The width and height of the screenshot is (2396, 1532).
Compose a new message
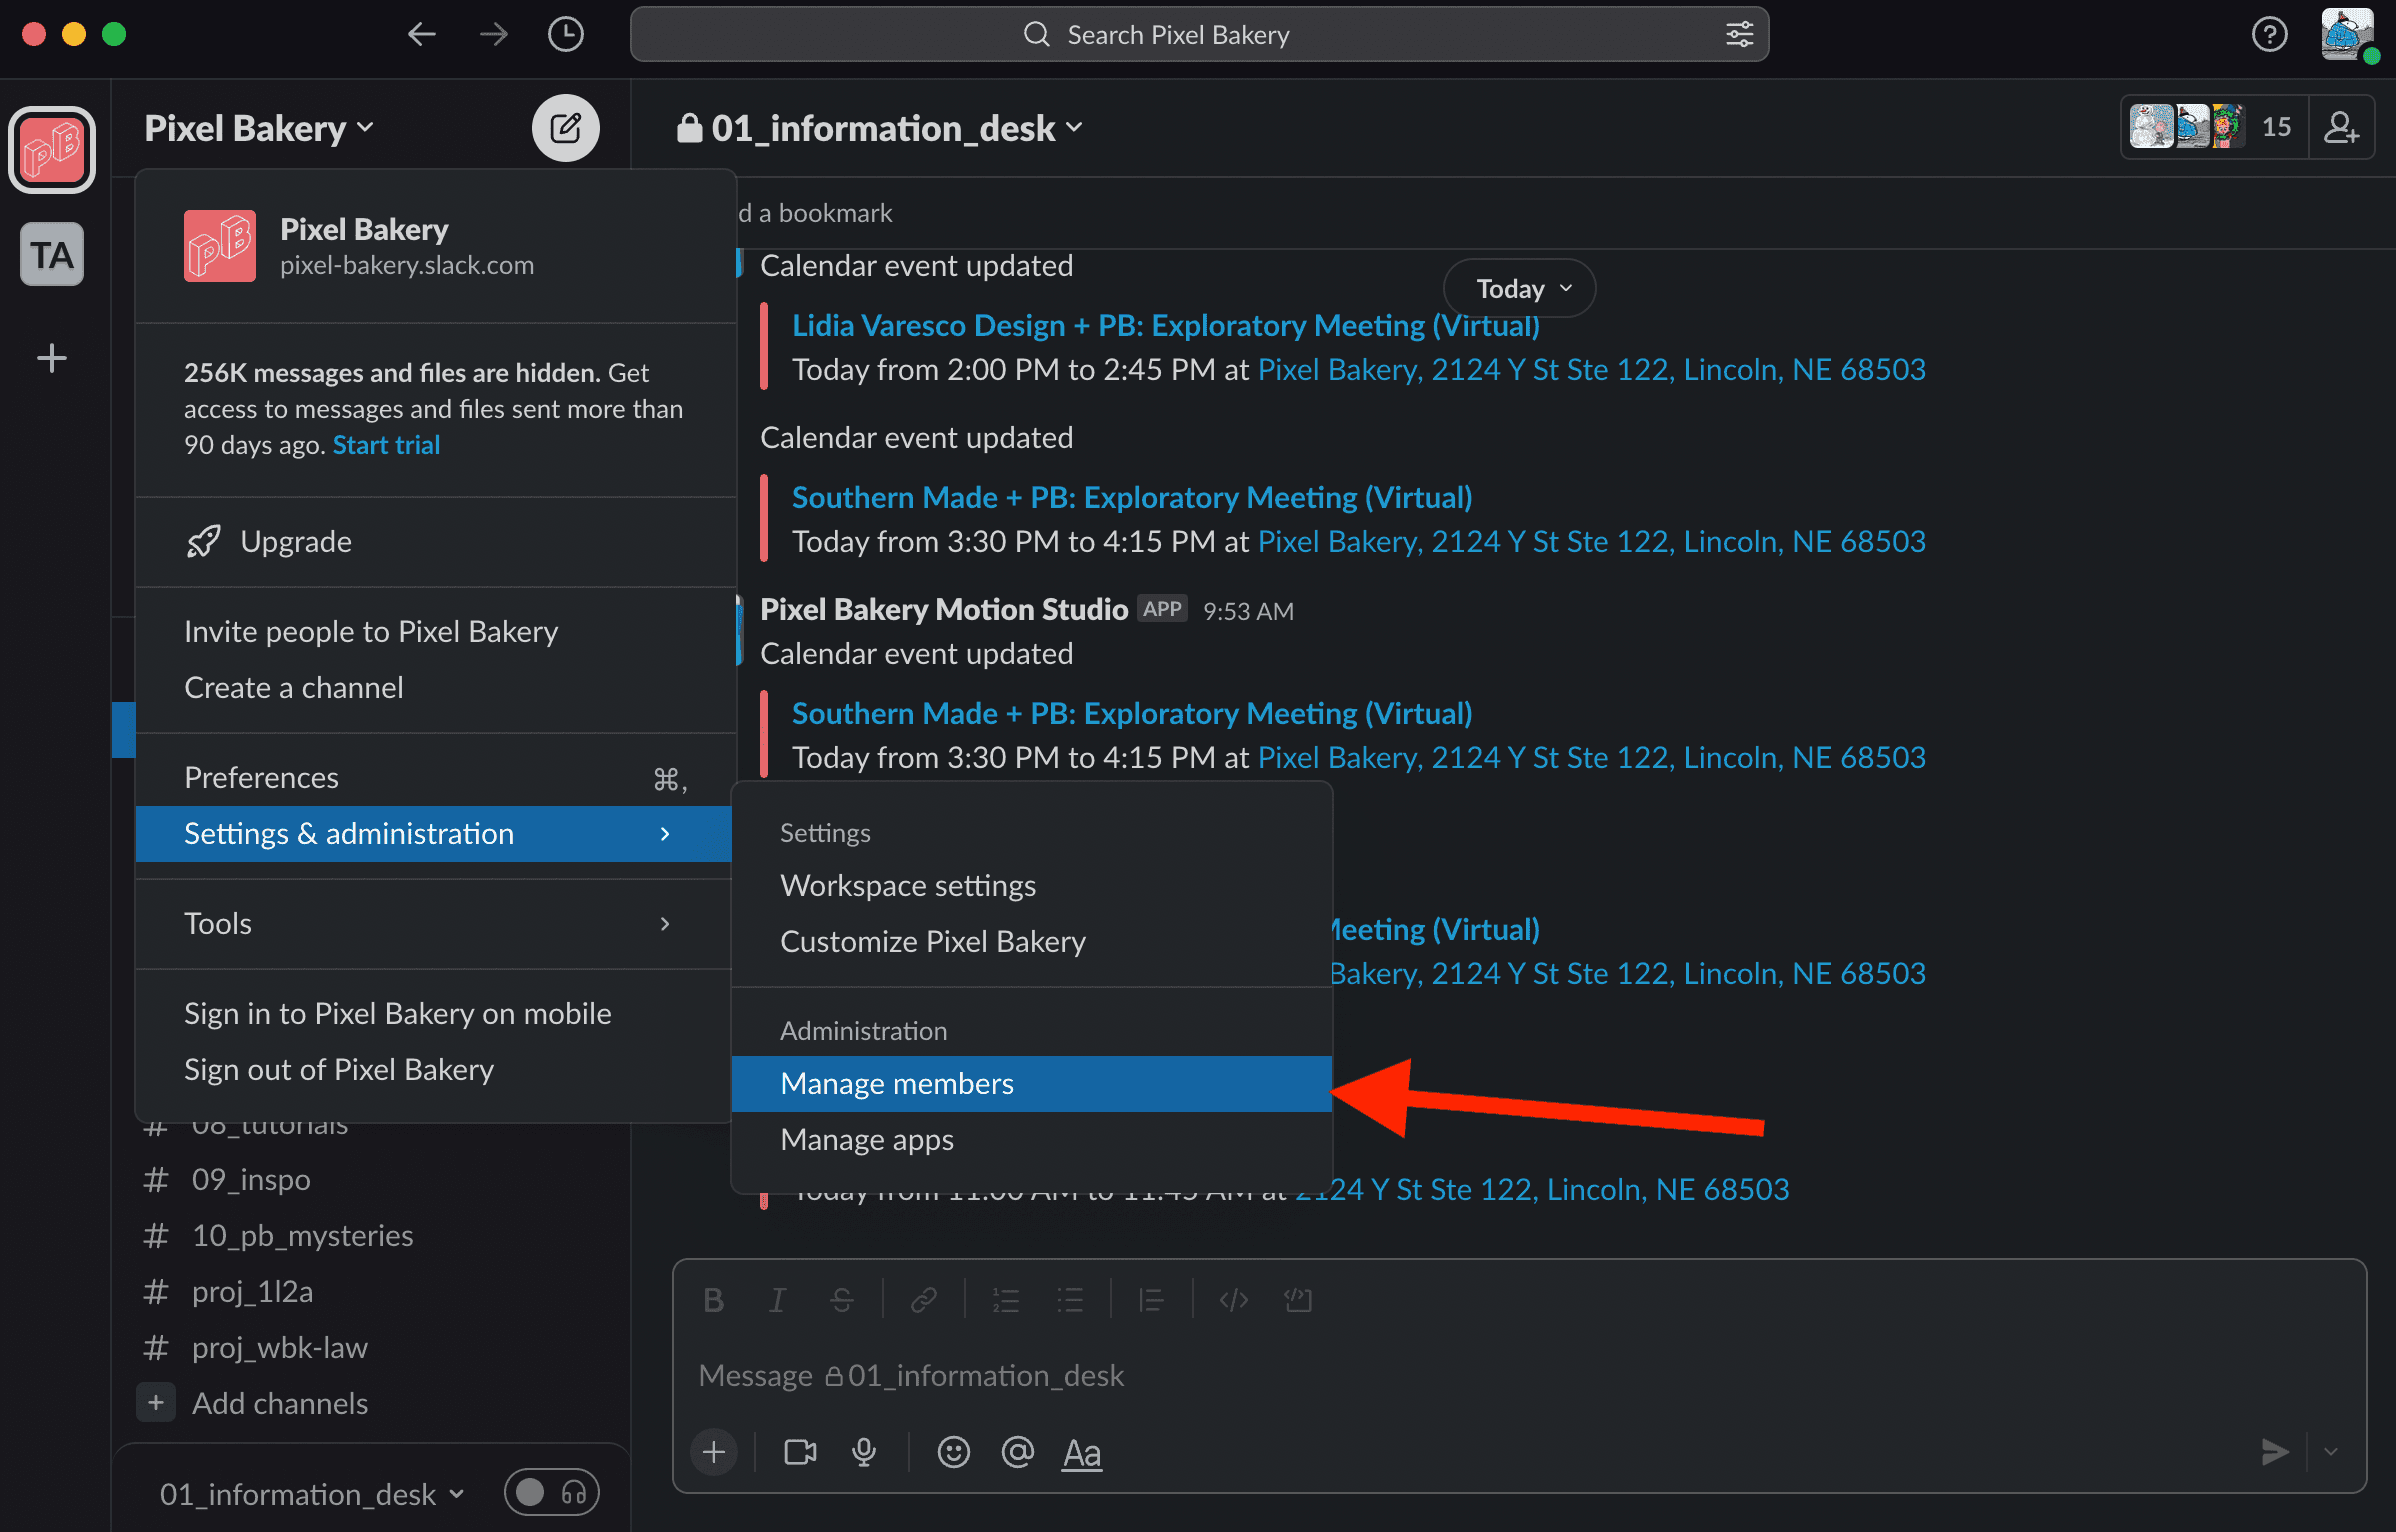pos(566,128)
